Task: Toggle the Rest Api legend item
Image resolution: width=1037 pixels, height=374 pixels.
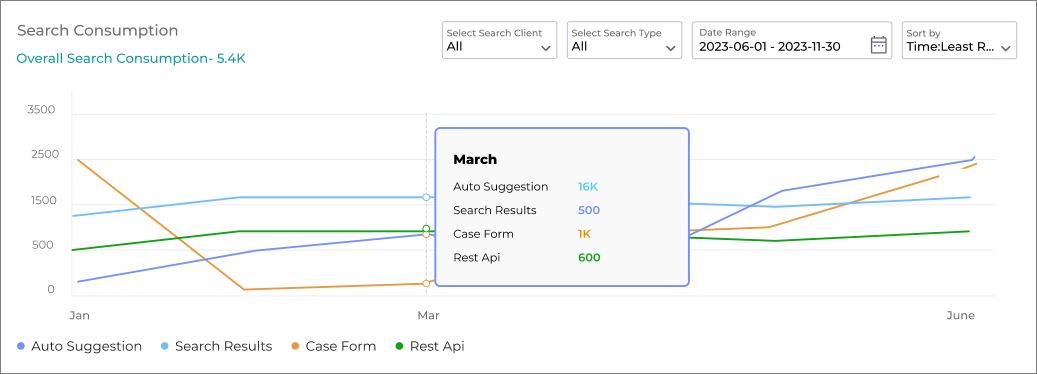Action: 430,346
